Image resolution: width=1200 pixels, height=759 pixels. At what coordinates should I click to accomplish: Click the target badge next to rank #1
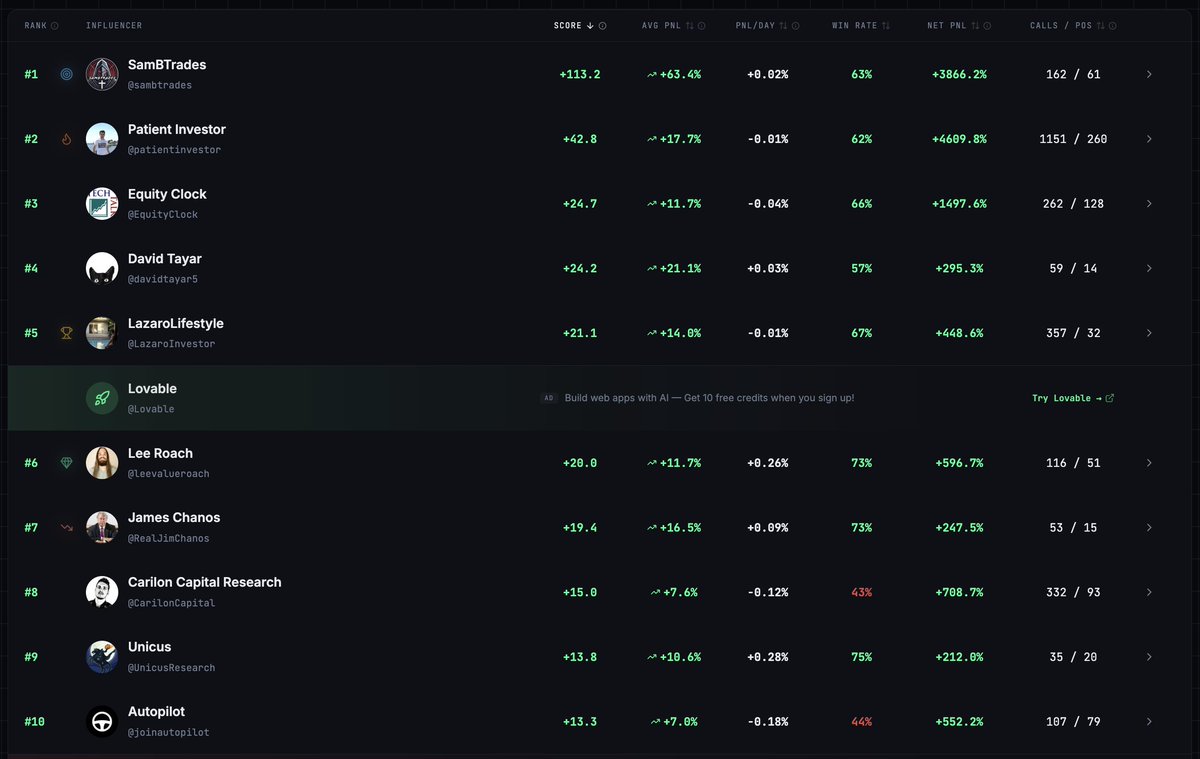tap(66, 74)
